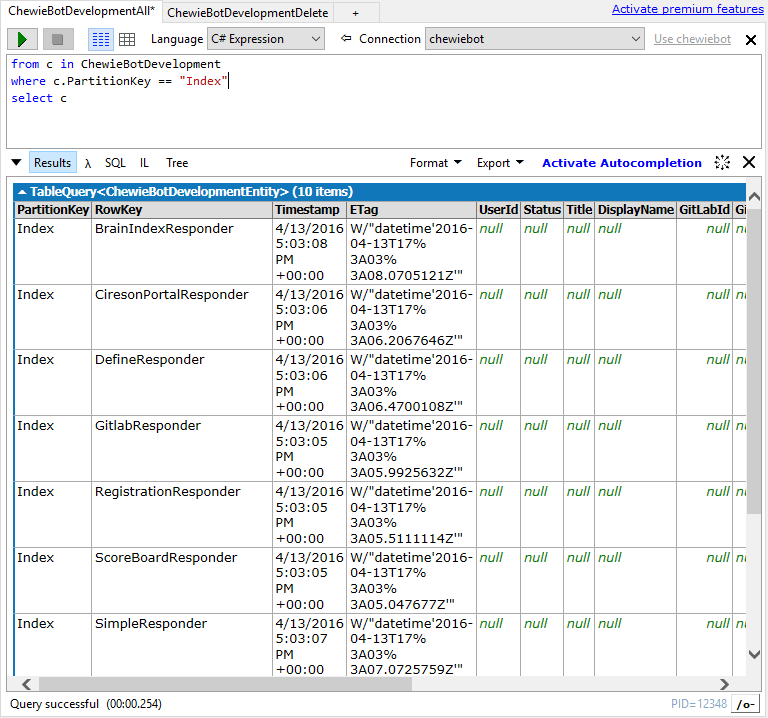This screenshot has width=768, height=718.
Task: Expand the Export menu
Action: click(500, 163)
